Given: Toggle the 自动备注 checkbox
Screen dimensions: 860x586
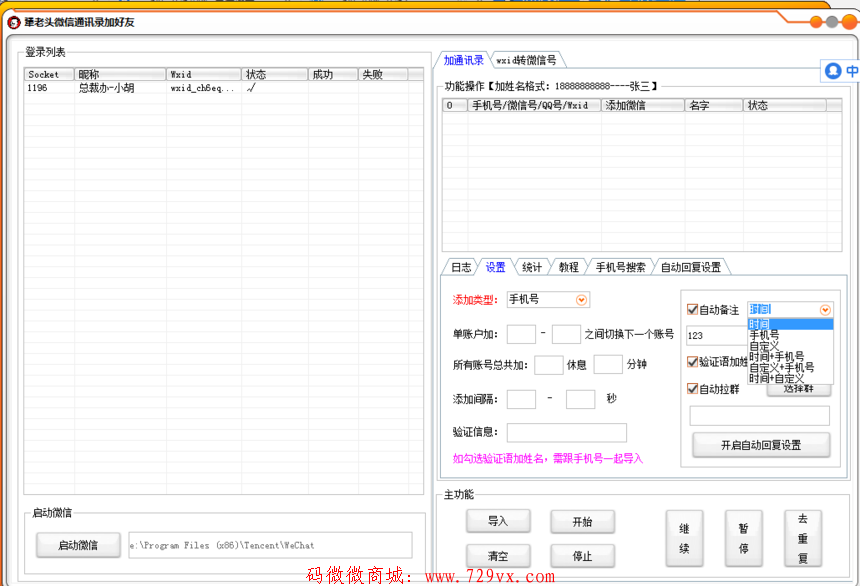Looking at the screenshot, I should tap(692, 309).
